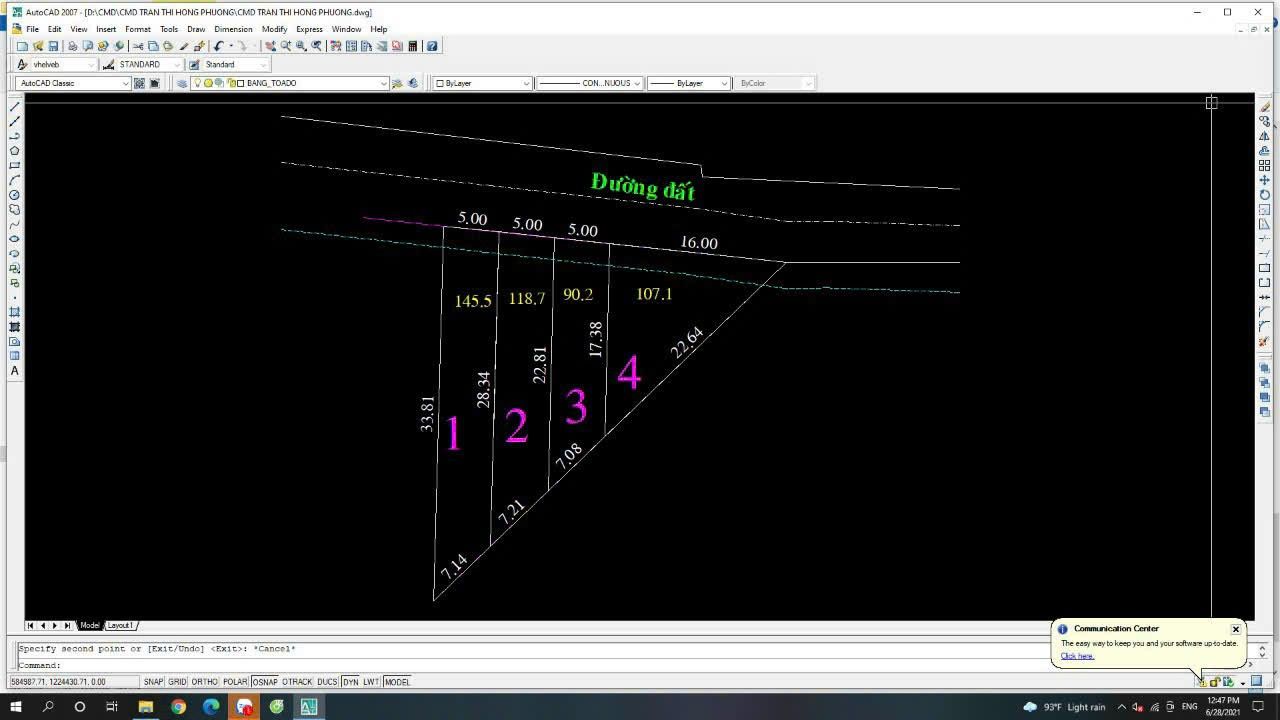Screen dimensions: 1280x720
Task: Expand the linetype control showing CONTINUOUS
Action: (636, 83)
